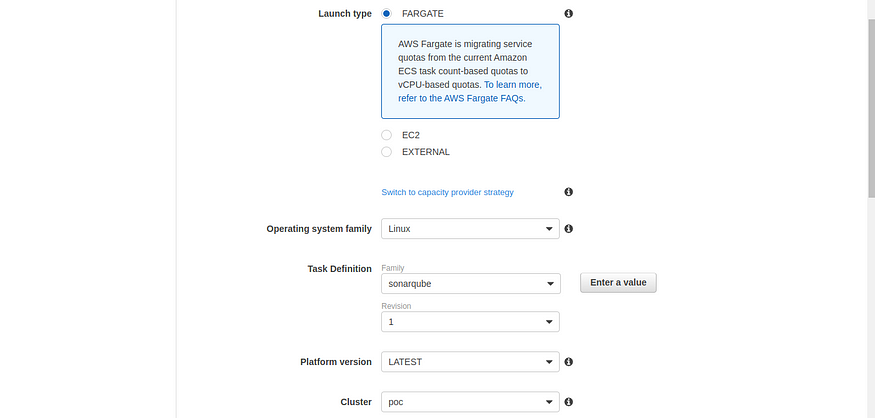Viewport: 875px width, 418px height.
Task: Click the Launch type label
Action: click(344, 13)
